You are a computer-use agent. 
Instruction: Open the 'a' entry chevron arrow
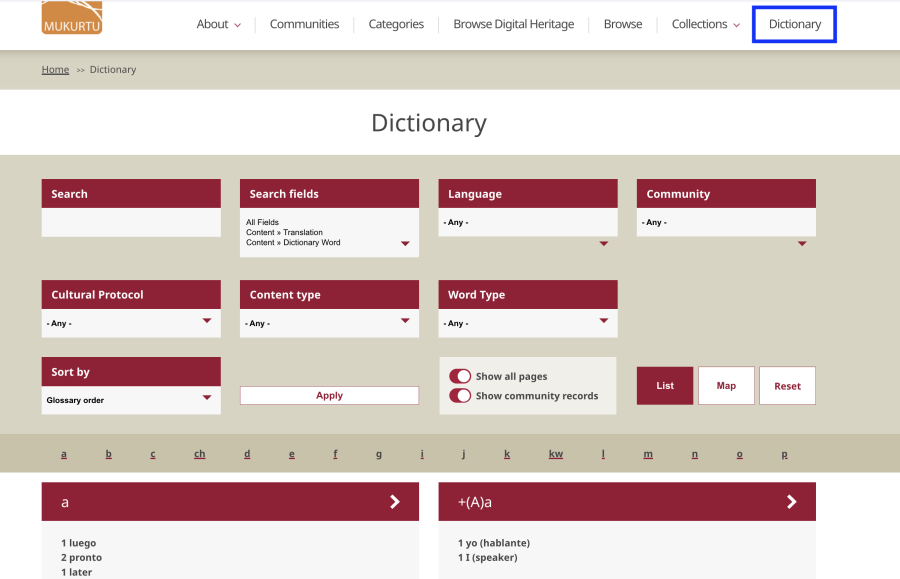click(395, 502)
